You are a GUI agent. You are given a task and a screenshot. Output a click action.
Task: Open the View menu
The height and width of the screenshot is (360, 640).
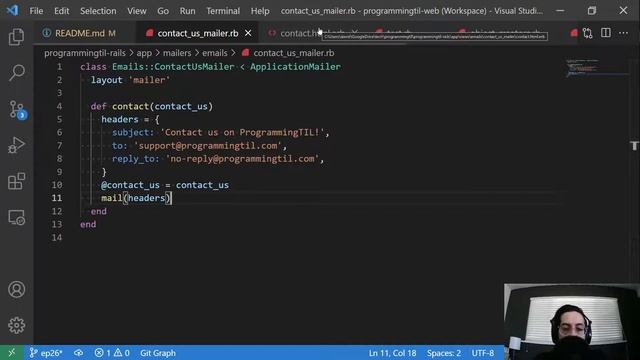point(137,11)
